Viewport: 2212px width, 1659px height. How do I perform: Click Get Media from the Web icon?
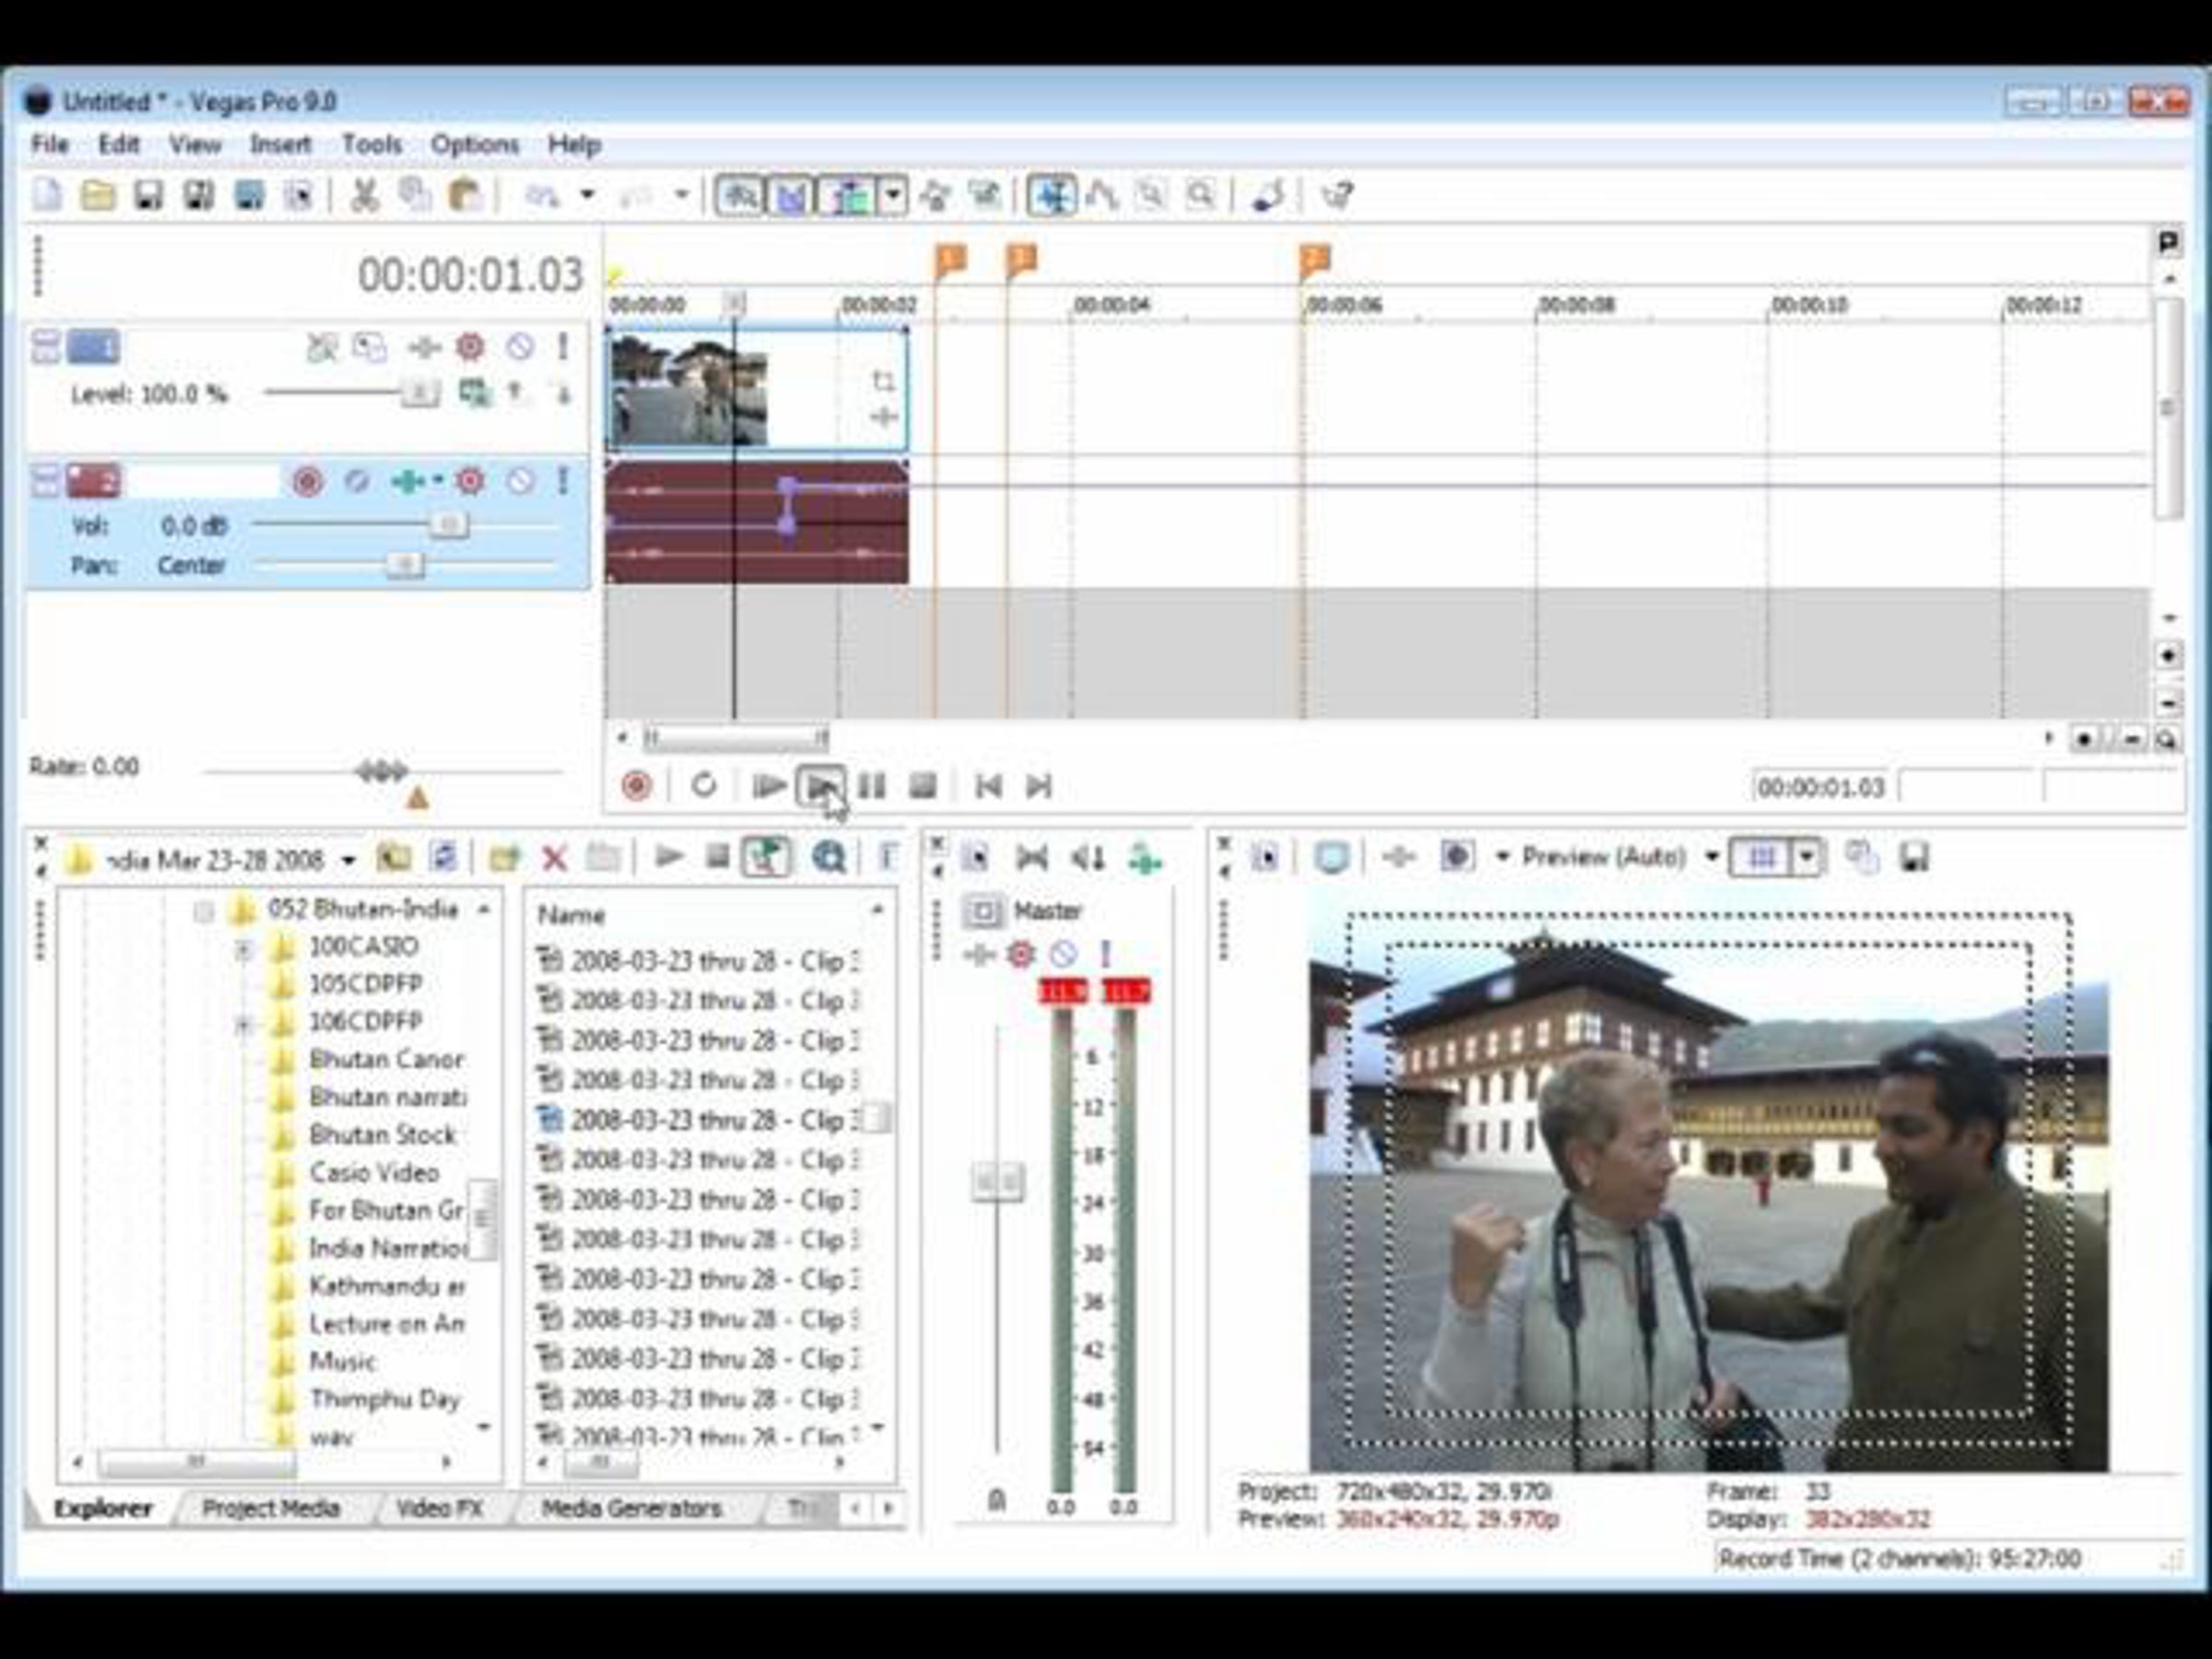pyautogui.click(x=828, y=857)
